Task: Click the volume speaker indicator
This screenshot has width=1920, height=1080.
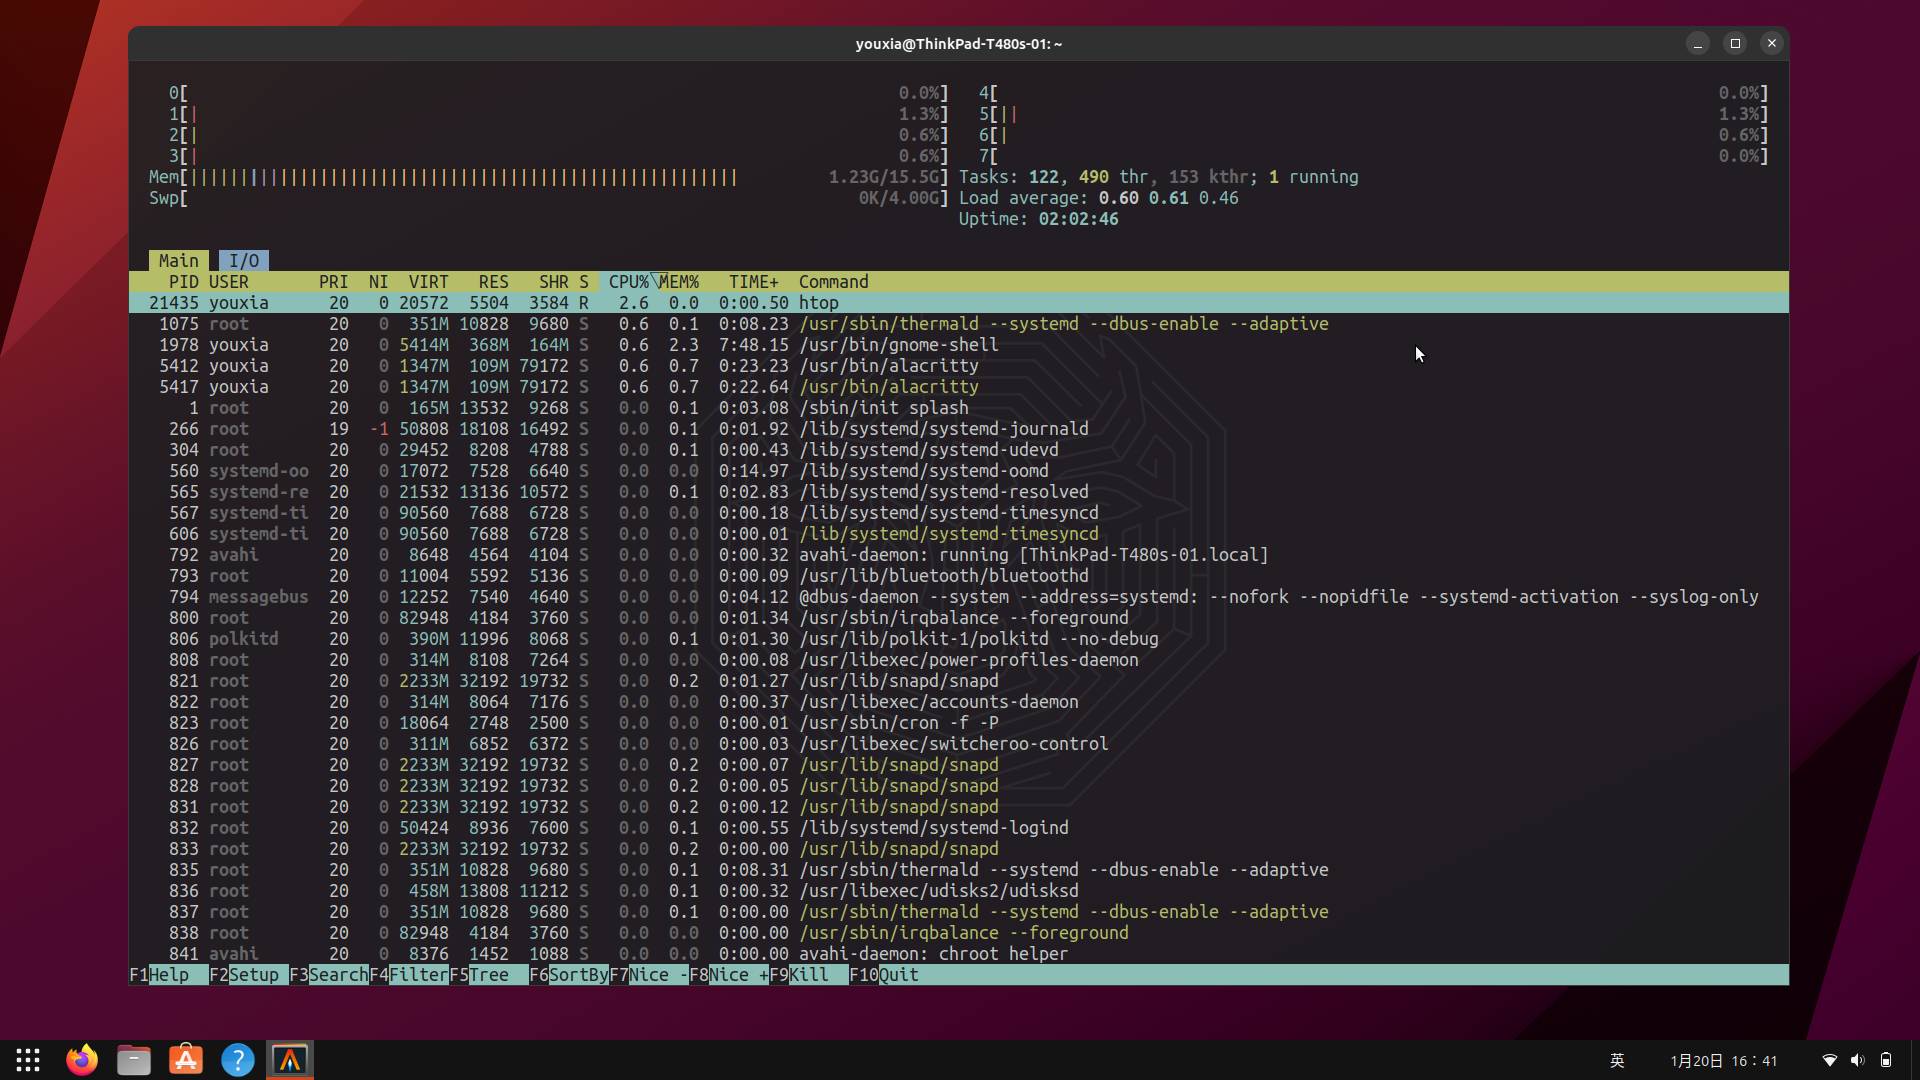Action: point(1857,1060)
